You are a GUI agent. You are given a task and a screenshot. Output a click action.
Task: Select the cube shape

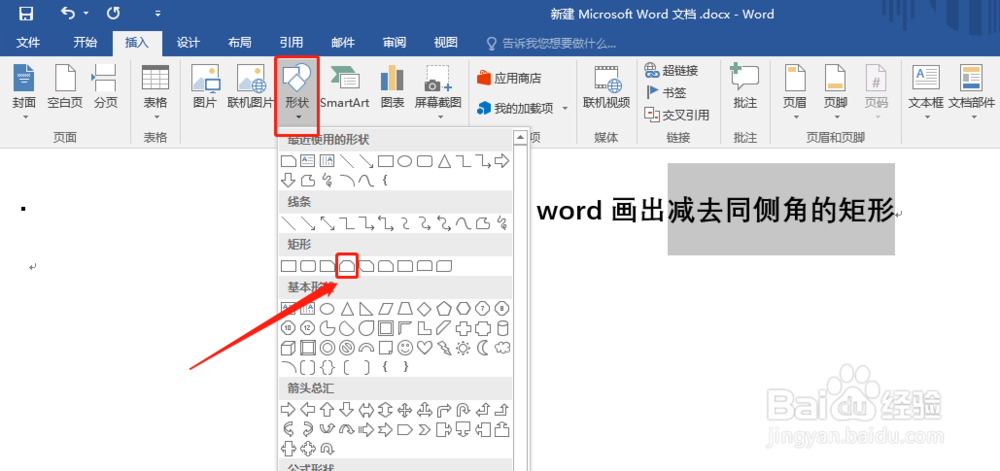tap(288, 348)
